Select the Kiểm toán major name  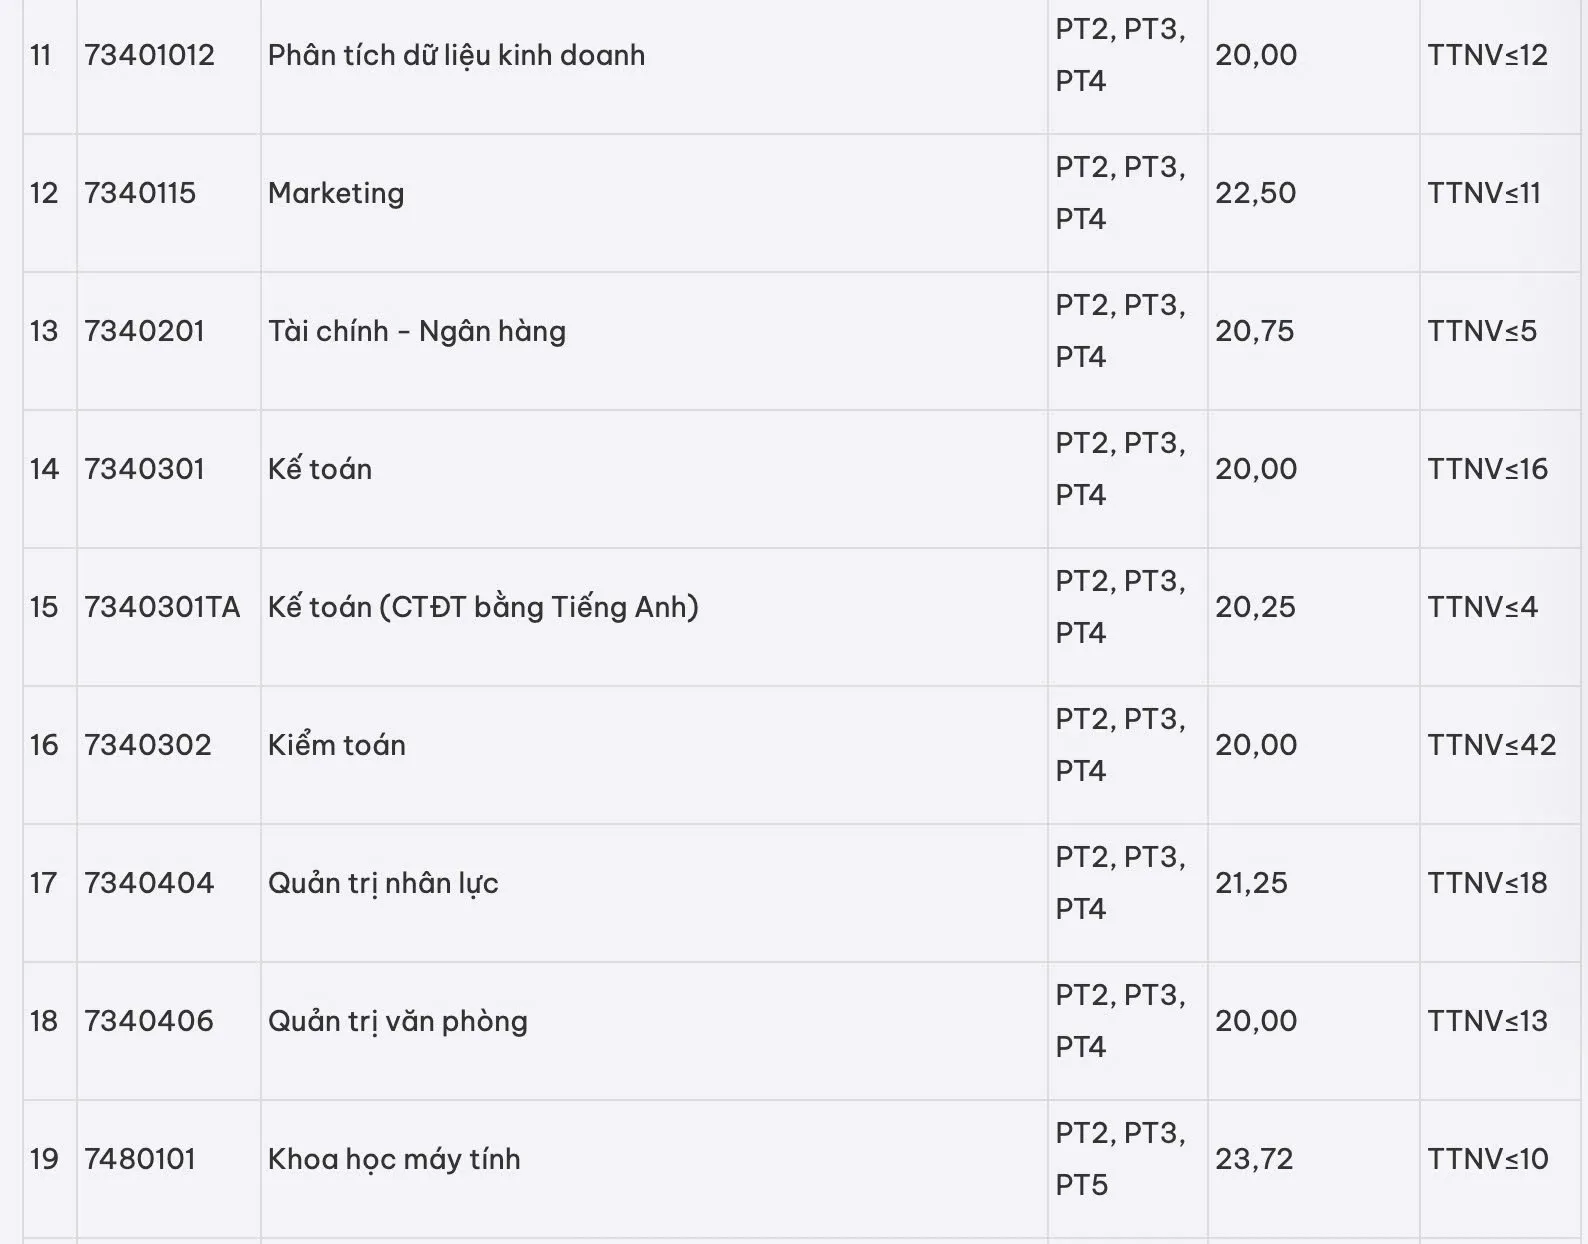click(x=336, y=745)
